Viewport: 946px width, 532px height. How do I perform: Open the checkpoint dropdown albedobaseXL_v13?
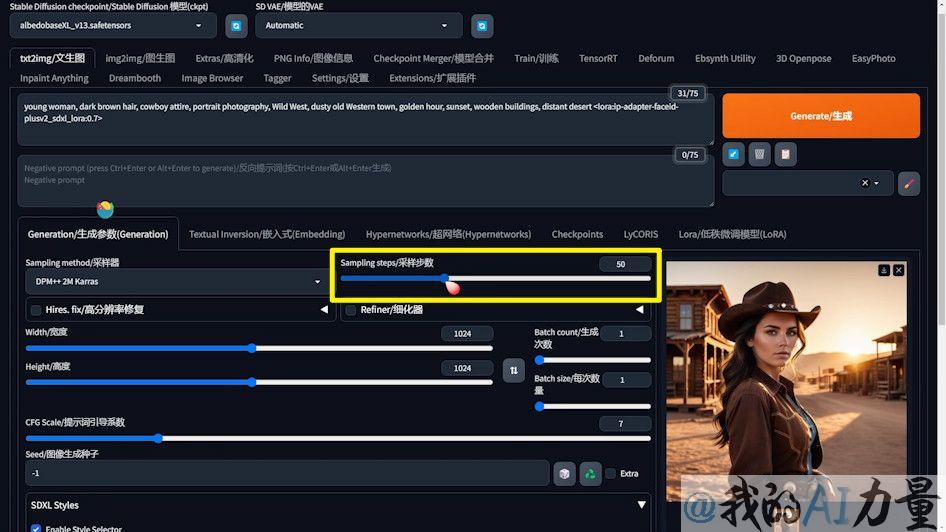[x=112, y=26]
